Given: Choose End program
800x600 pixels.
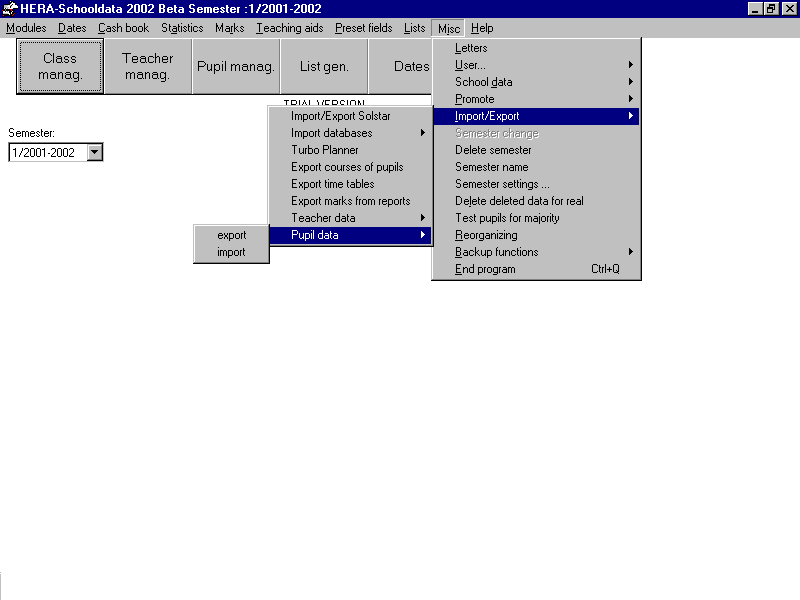Looking at the screenshot, I should pos(536,269).
